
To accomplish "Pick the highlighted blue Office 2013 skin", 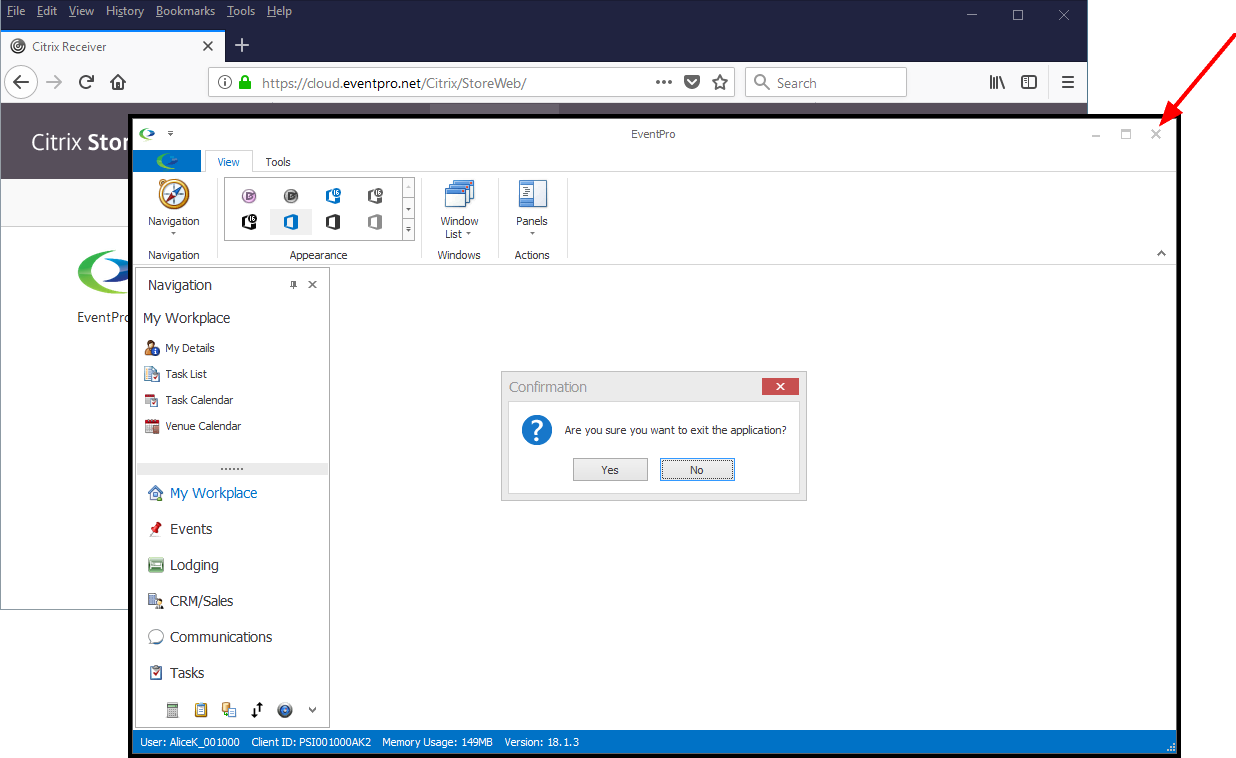I will point(291,222).
